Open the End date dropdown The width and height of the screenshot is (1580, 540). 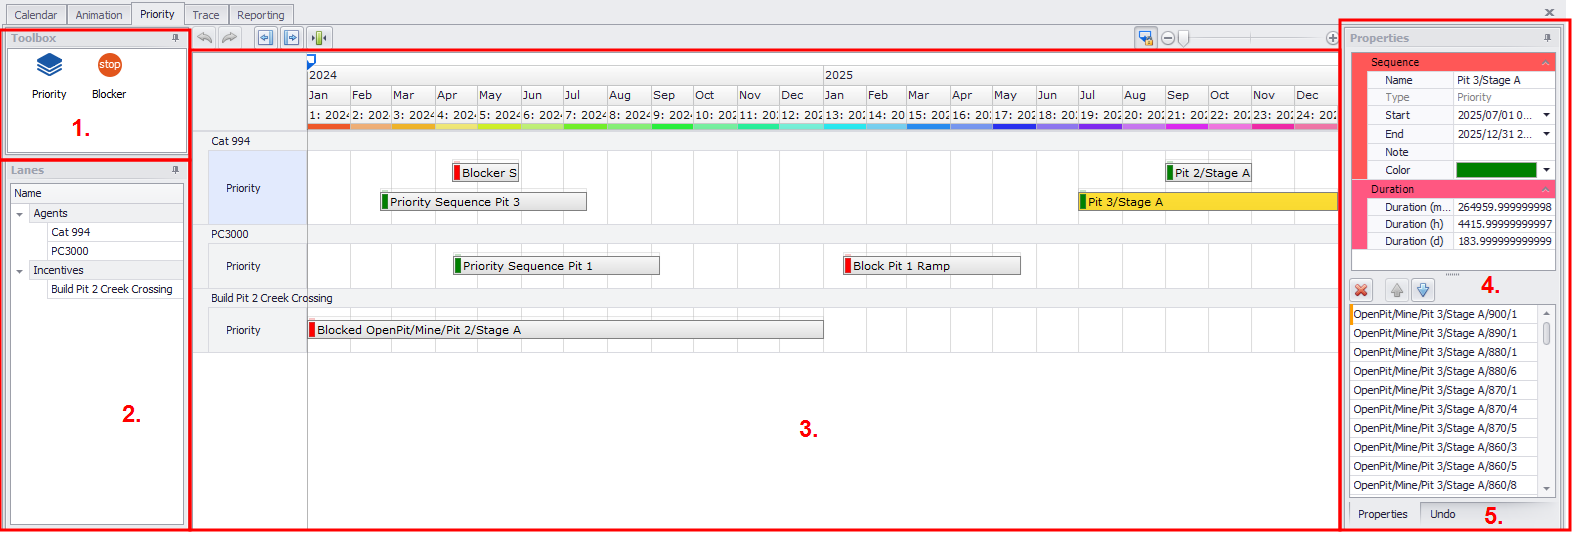pos(1546,134)
